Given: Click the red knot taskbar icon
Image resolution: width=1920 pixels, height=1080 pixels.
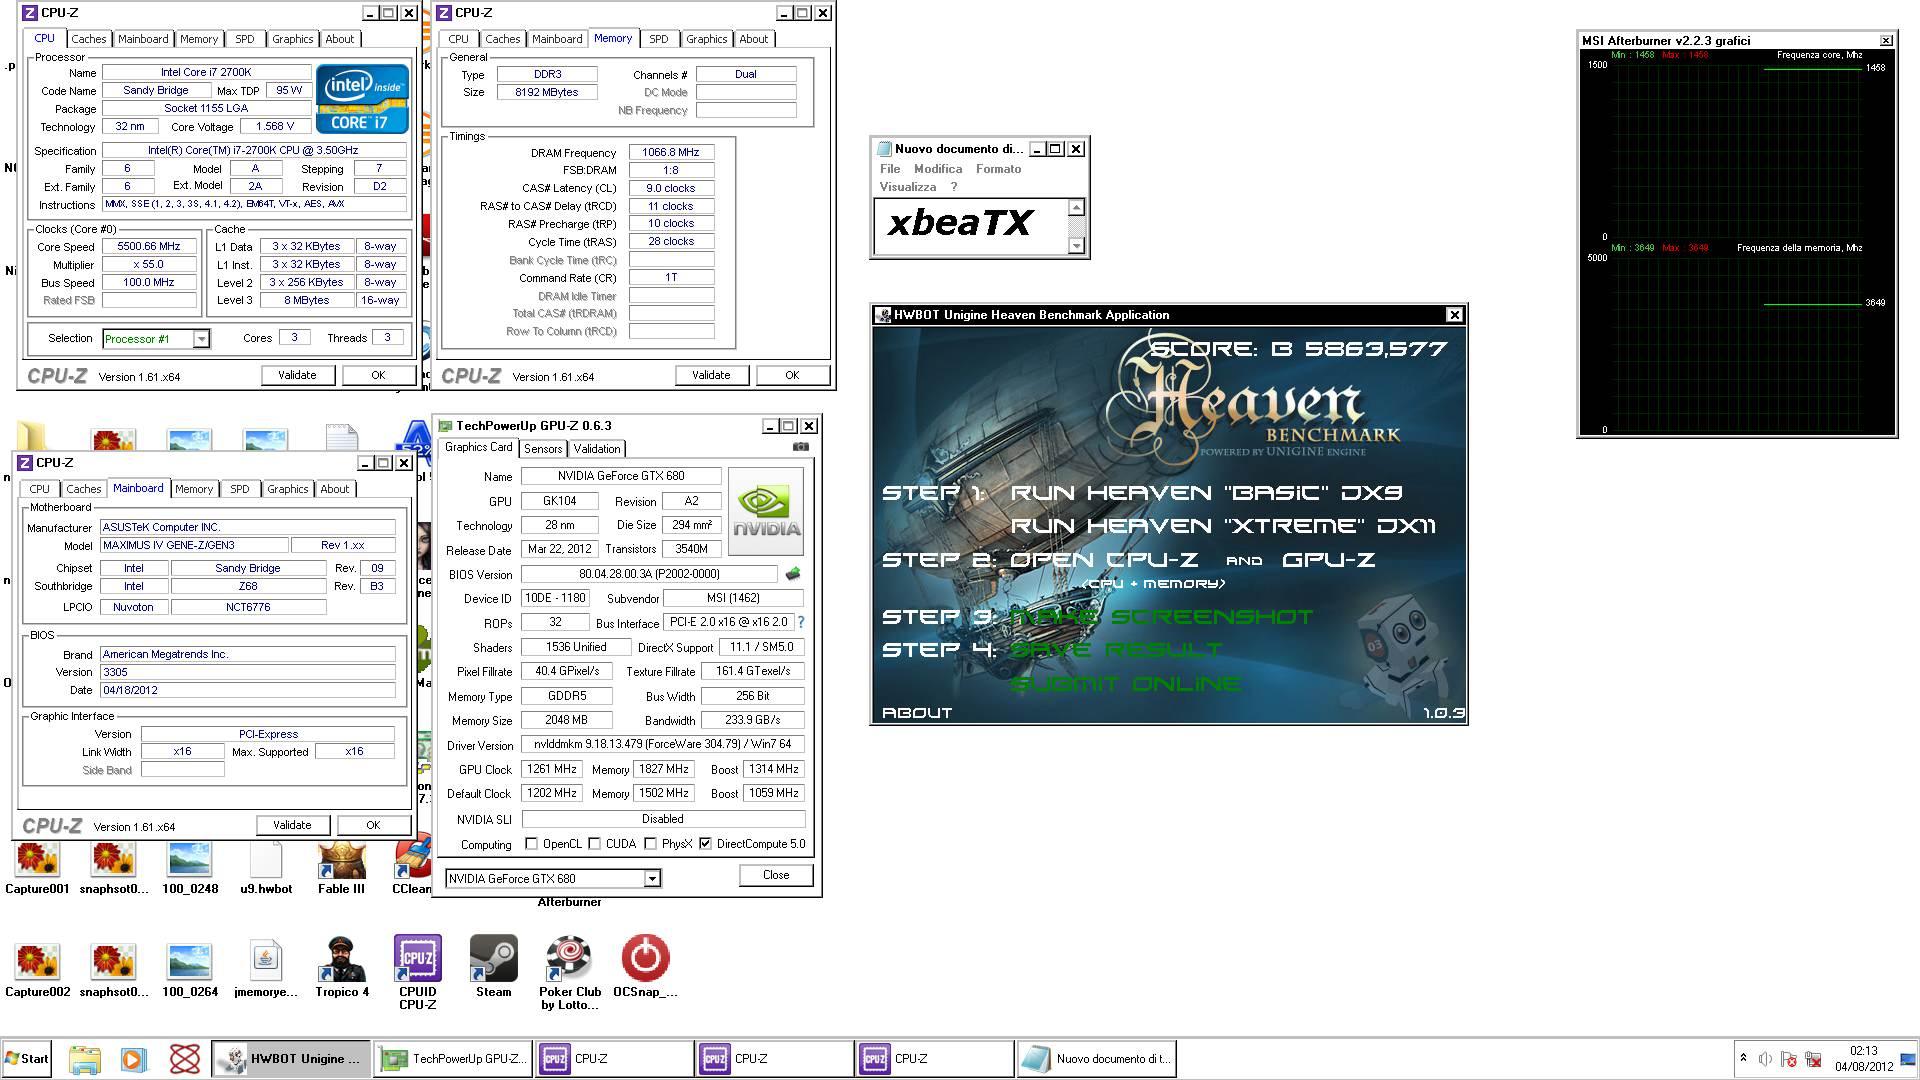Looking at the screenshot, I should [x=185, y=1059].
